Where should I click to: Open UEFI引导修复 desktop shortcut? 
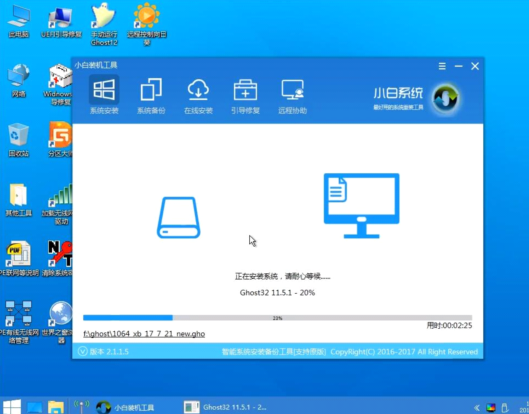tap(61, 21)
